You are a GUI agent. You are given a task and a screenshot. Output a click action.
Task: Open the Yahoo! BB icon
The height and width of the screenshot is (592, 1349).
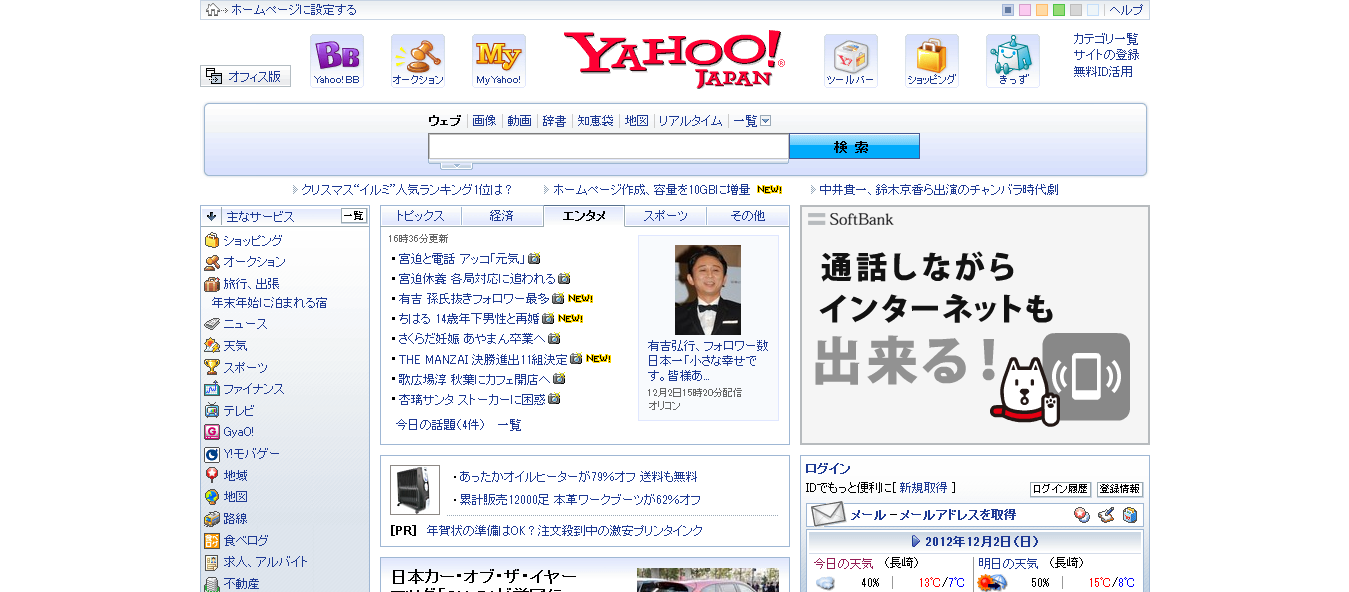[337, 61]
